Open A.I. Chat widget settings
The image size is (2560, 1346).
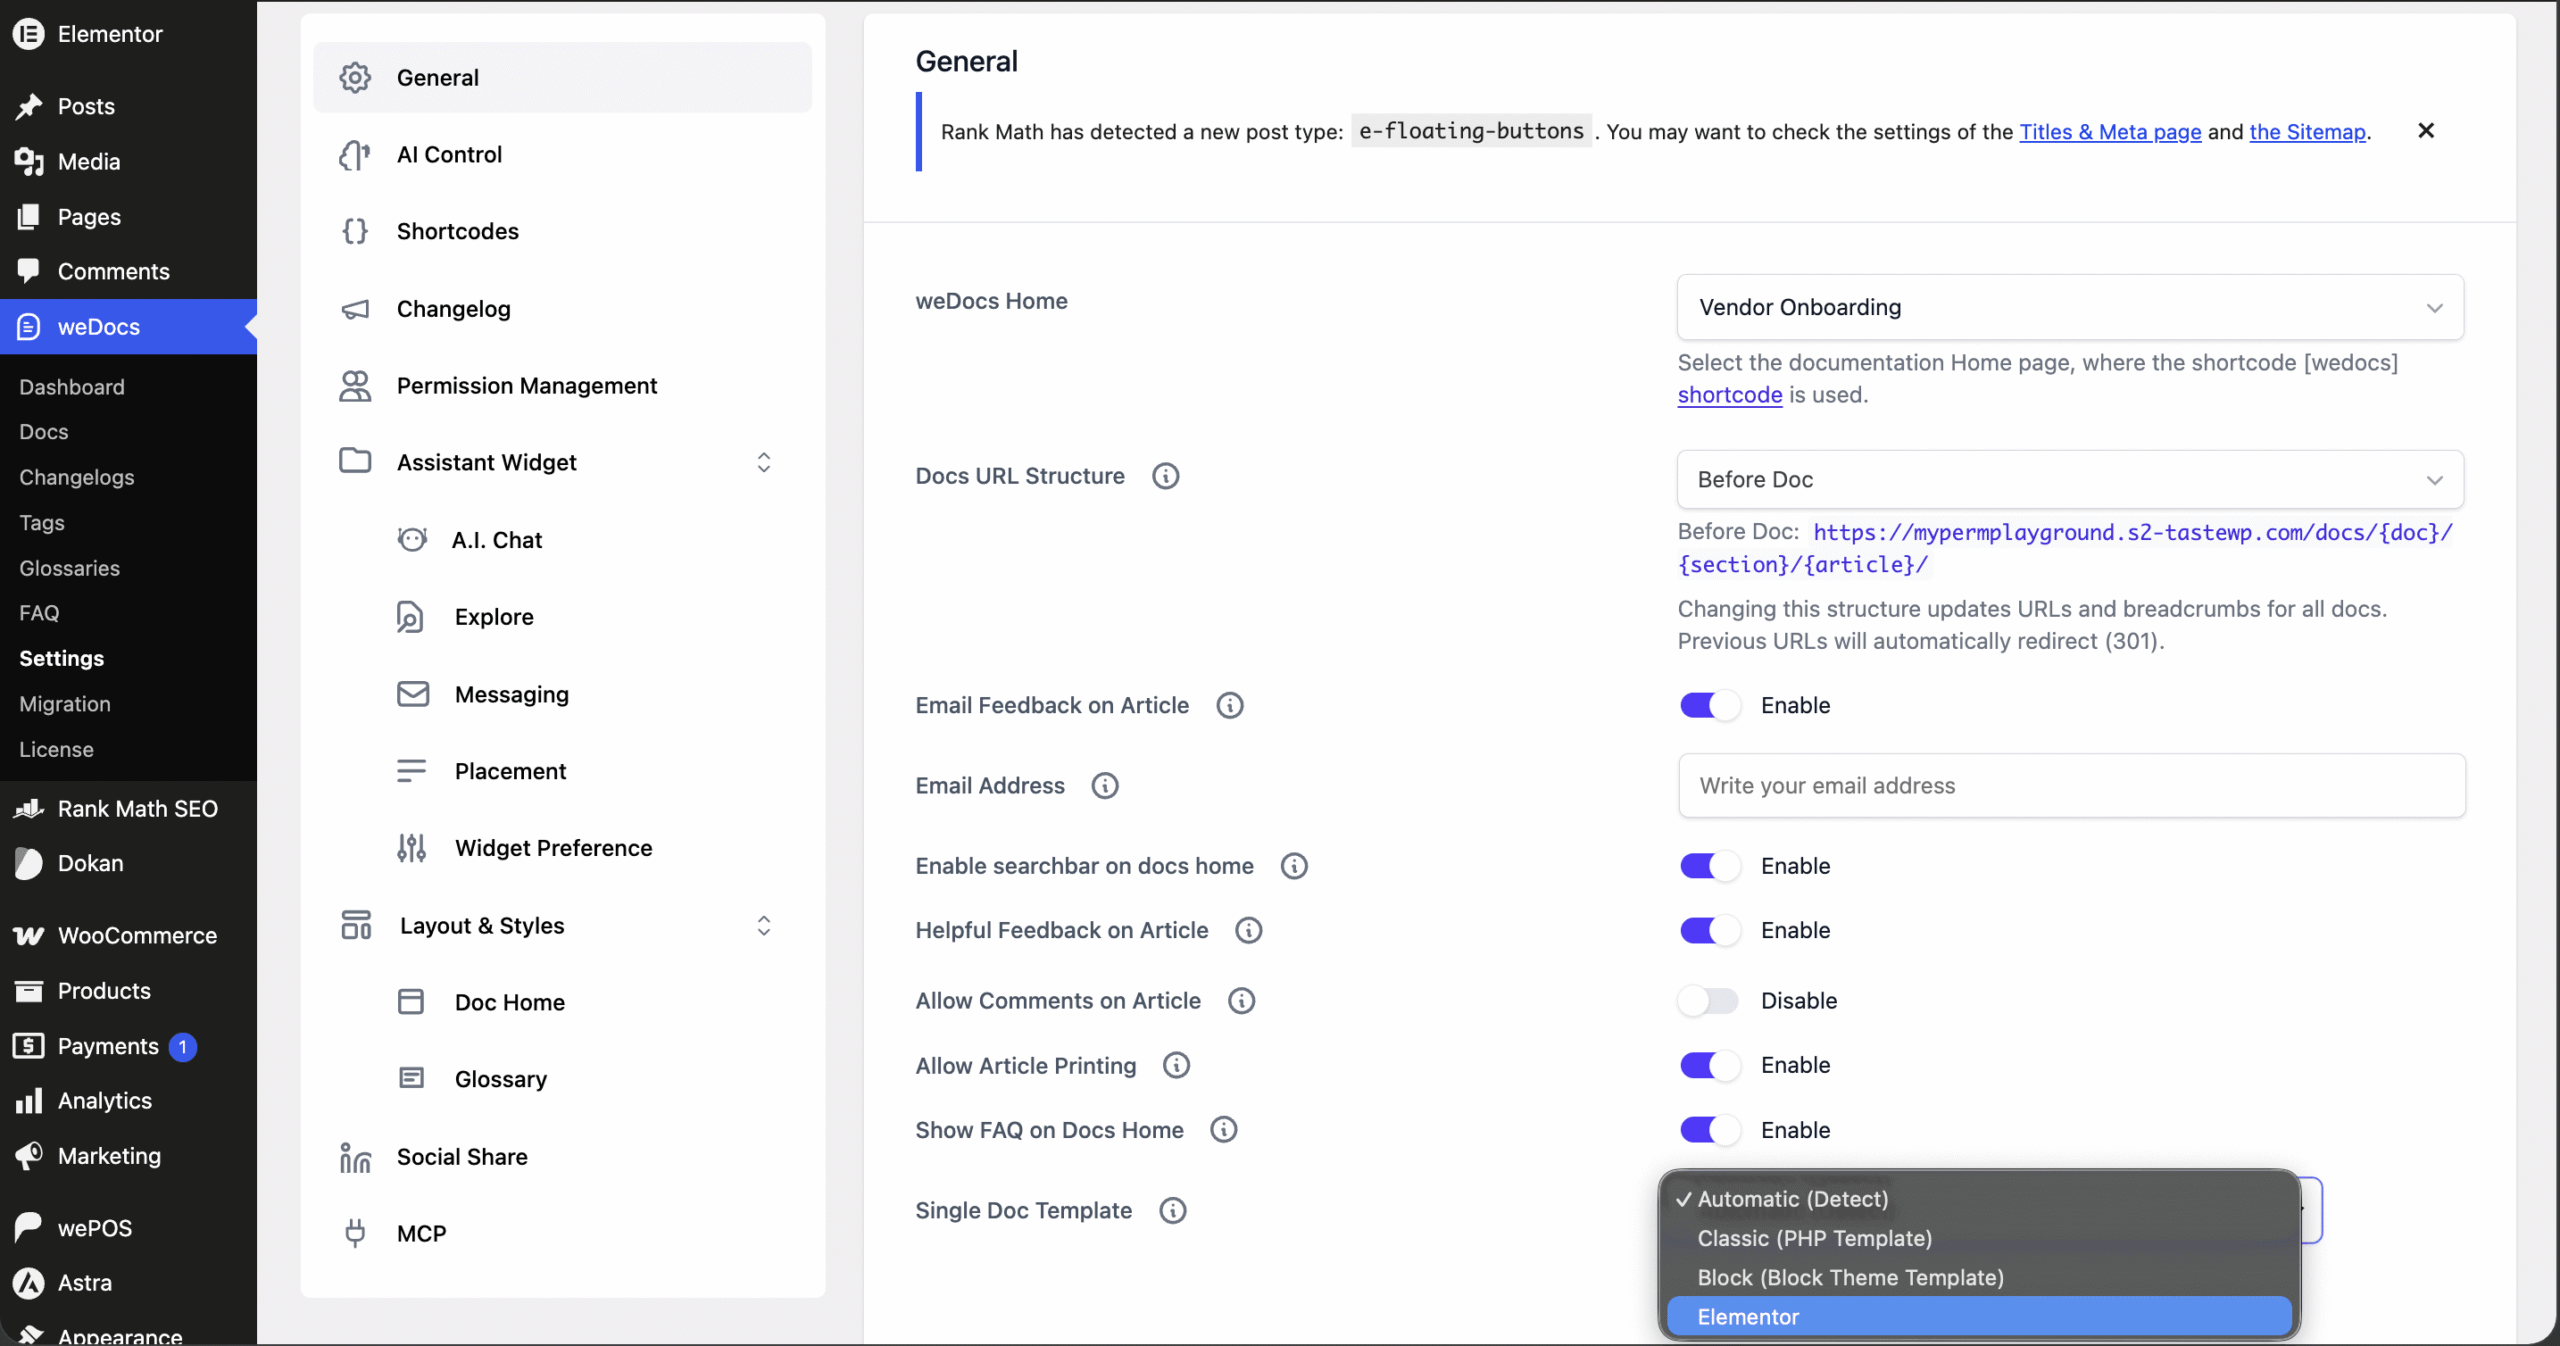(496, 540)
